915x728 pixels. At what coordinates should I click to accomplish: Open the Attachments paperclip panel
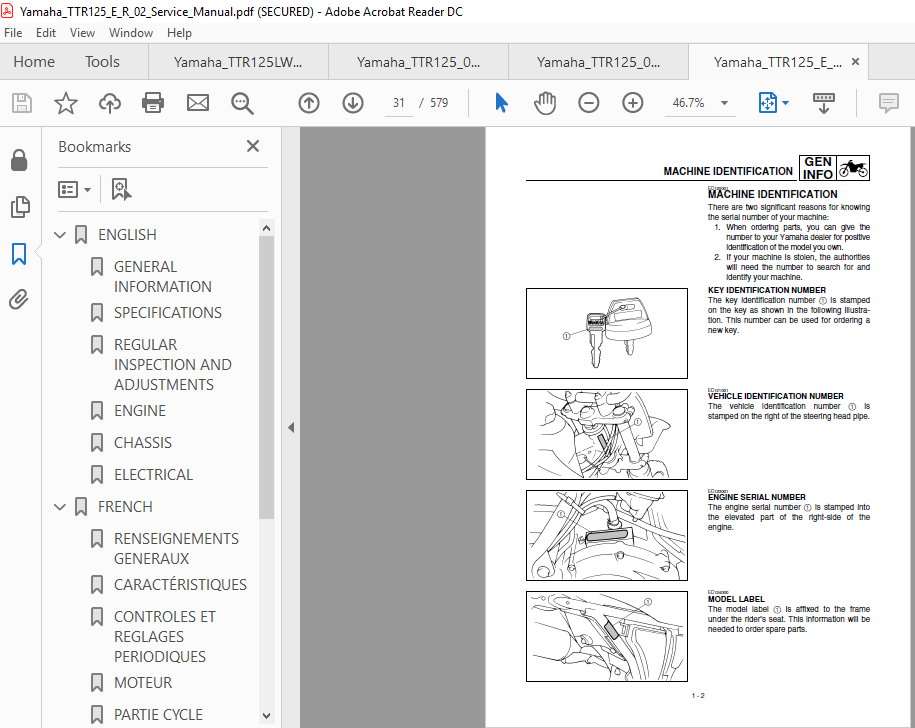(19, 299)
